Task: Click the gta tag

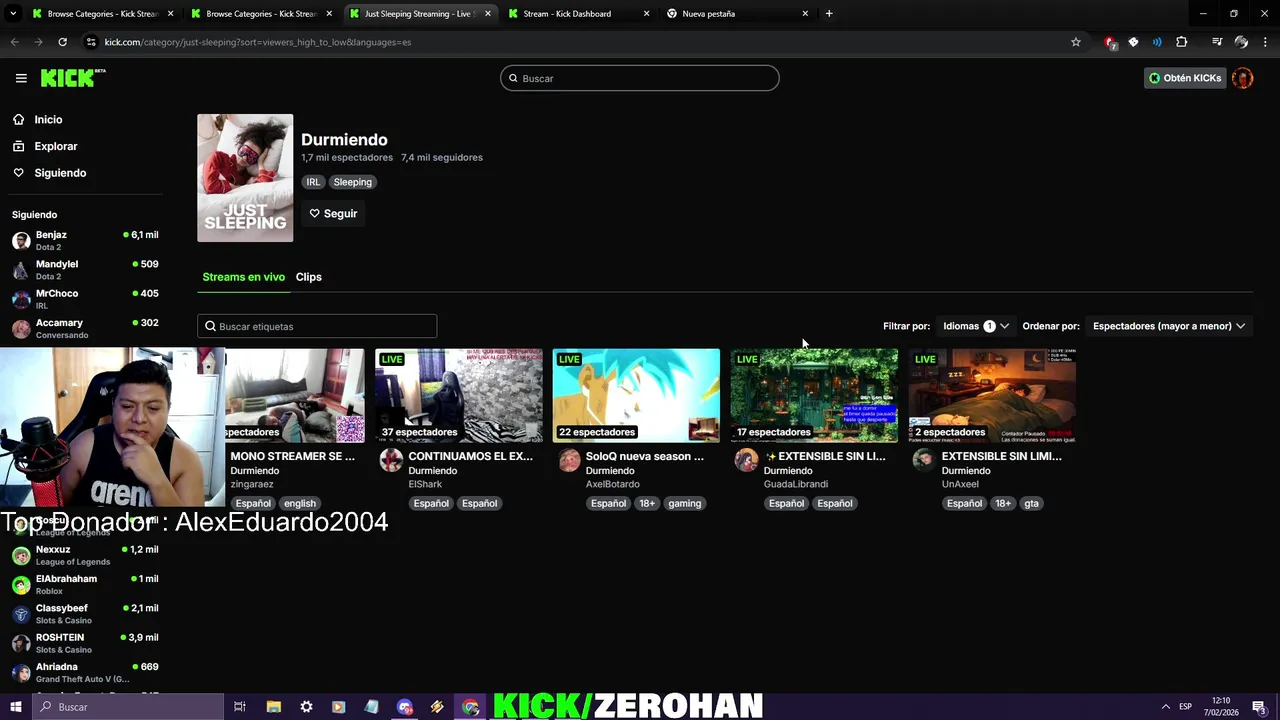Action: pyautogui.click(x=1031, y=503)
